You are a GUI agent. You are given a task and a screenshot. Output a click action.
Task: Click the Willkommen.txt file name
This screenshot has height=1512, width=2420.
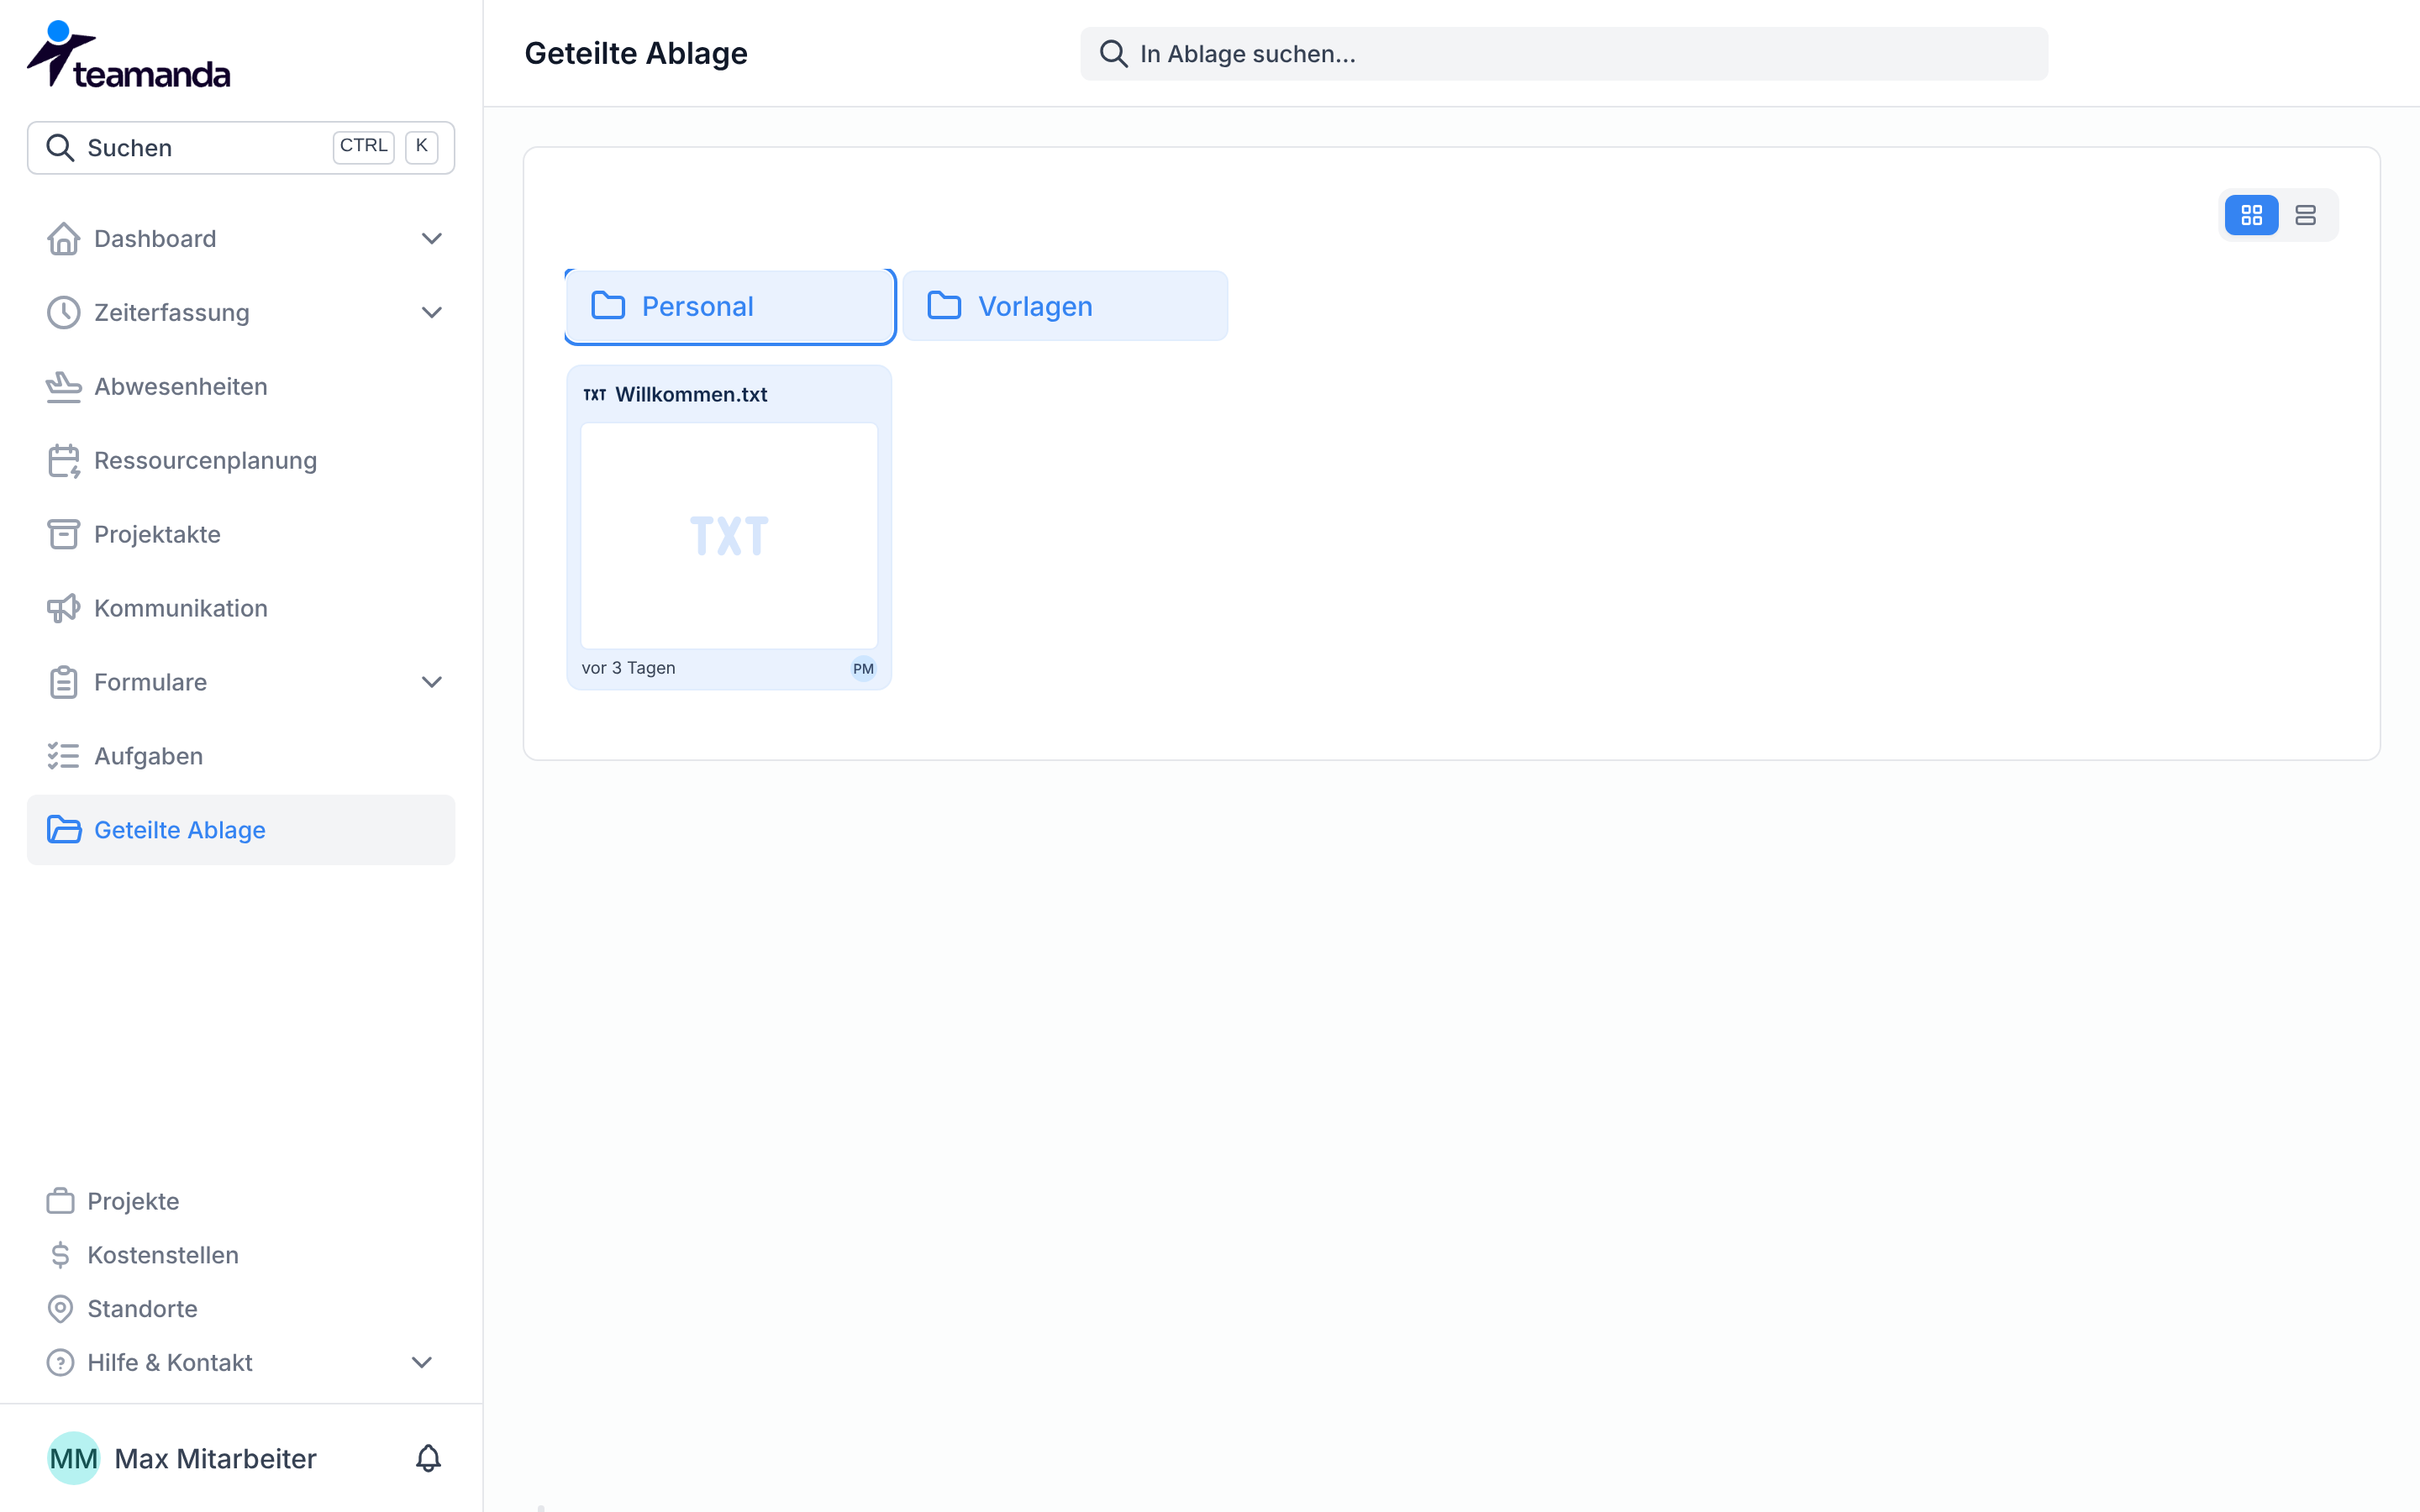(x=691, y=395)
